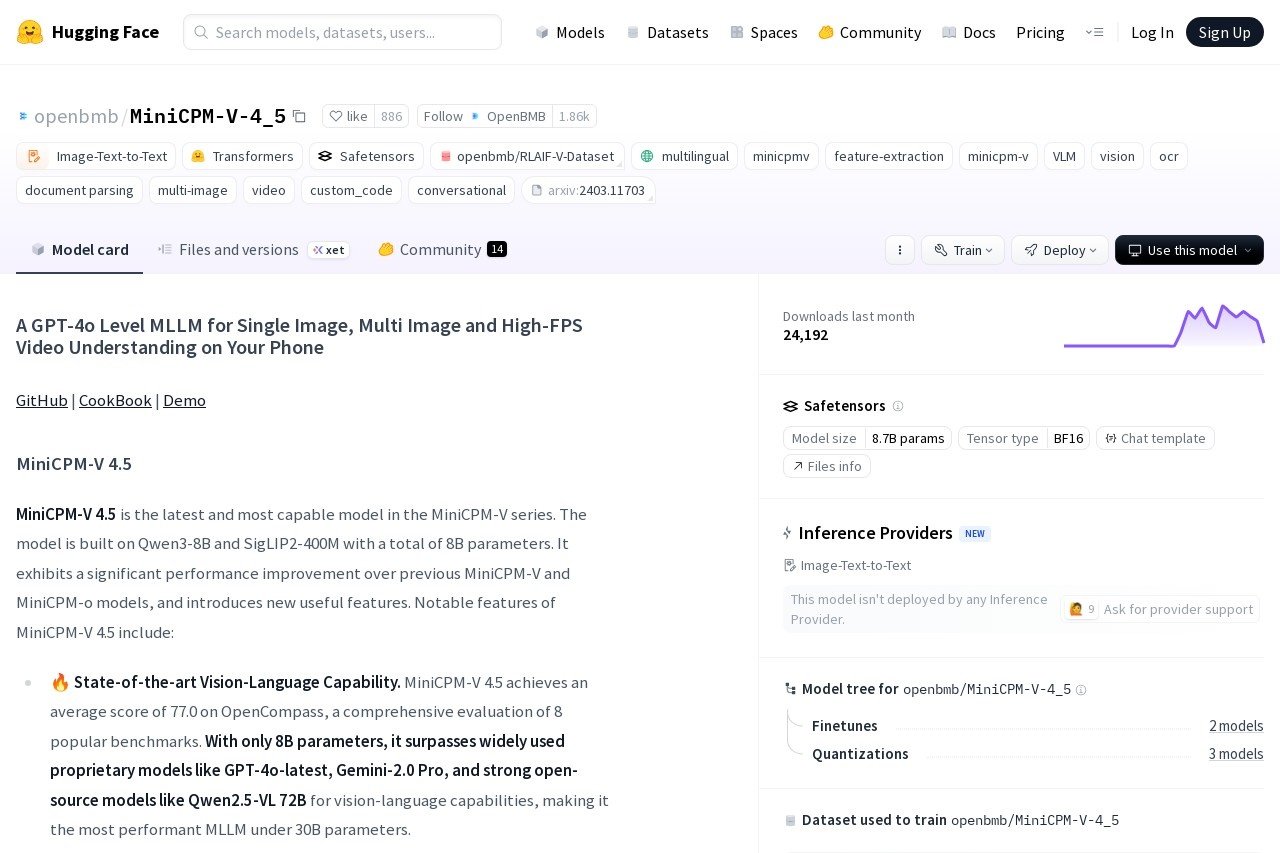Expand the extra navigation menu icon
Screen dimensions: 1280x853
pyautogui.click(x=1094, y=32)
